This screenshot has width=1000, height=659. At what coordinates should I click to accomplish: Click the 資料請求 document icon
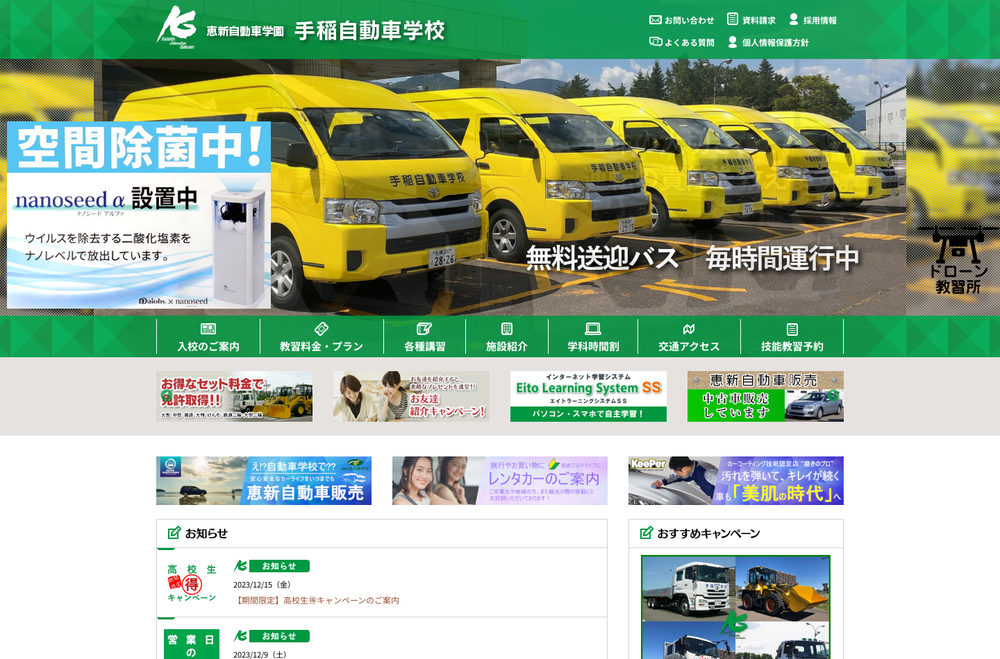pyautogui.click(x=733, y=19)
